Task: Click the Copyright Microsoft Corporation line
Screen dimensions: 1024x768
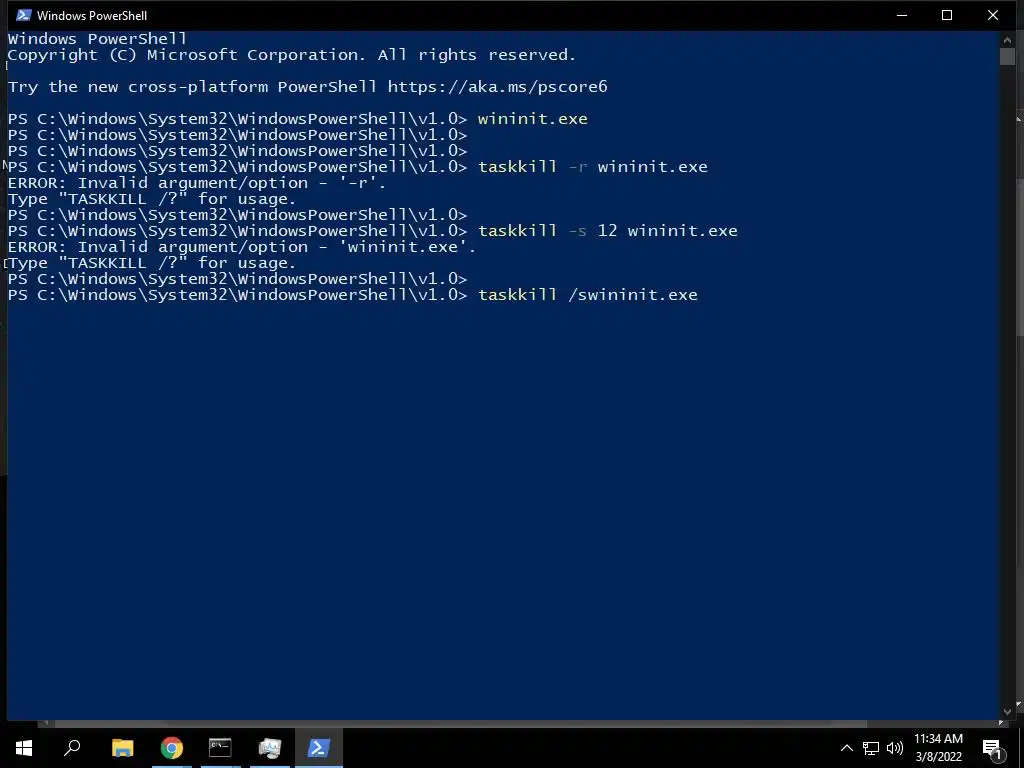Action: pyautogui.click(x=292, y=55)
